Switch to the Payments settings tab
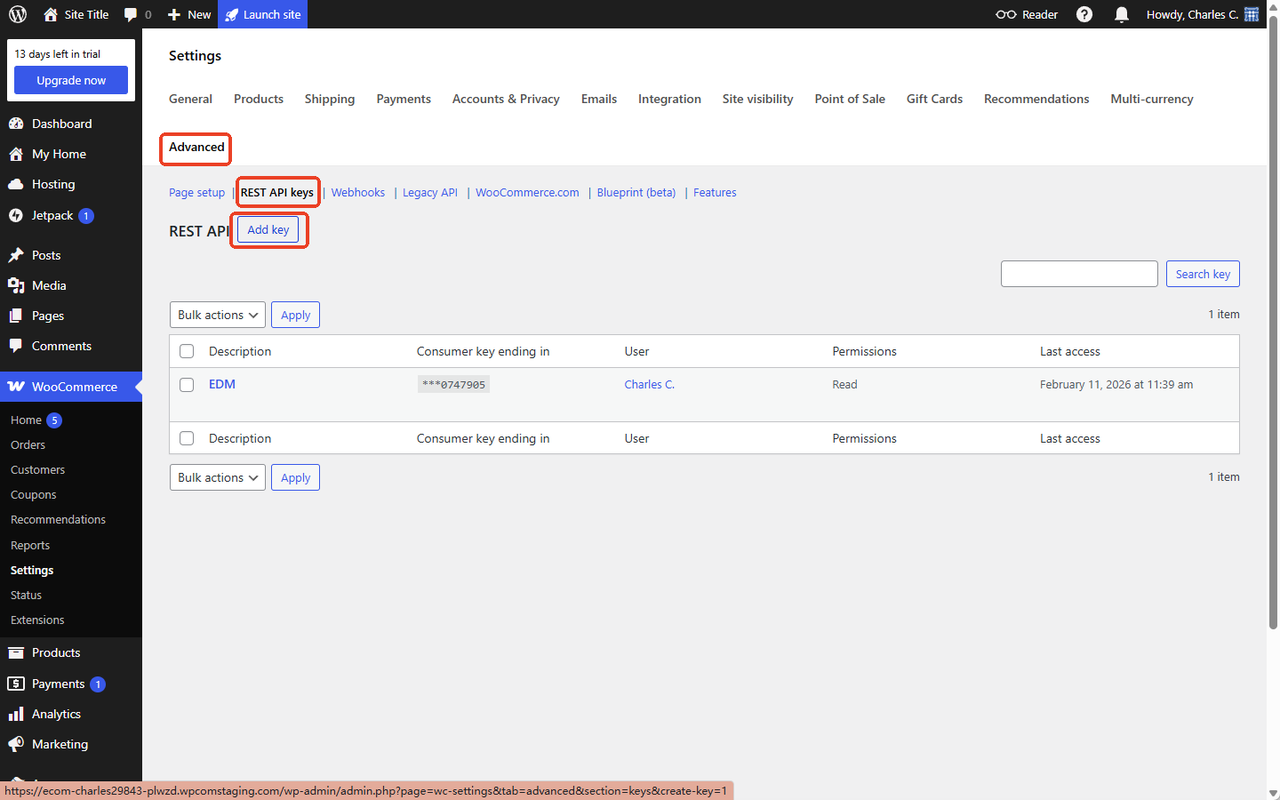The width and height of the screenshot is (1280, 800). pyautogui.click(x=403, y=99)
